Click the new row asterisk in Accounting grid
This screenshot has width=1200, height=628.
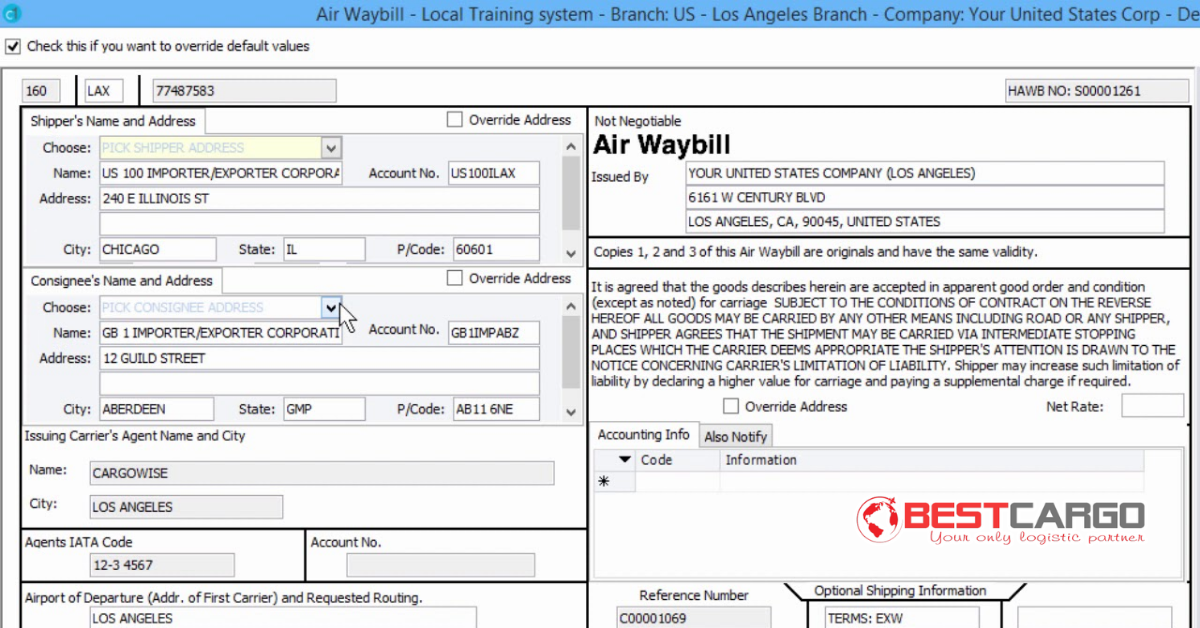pyautogui.click(x=604, y=482)
